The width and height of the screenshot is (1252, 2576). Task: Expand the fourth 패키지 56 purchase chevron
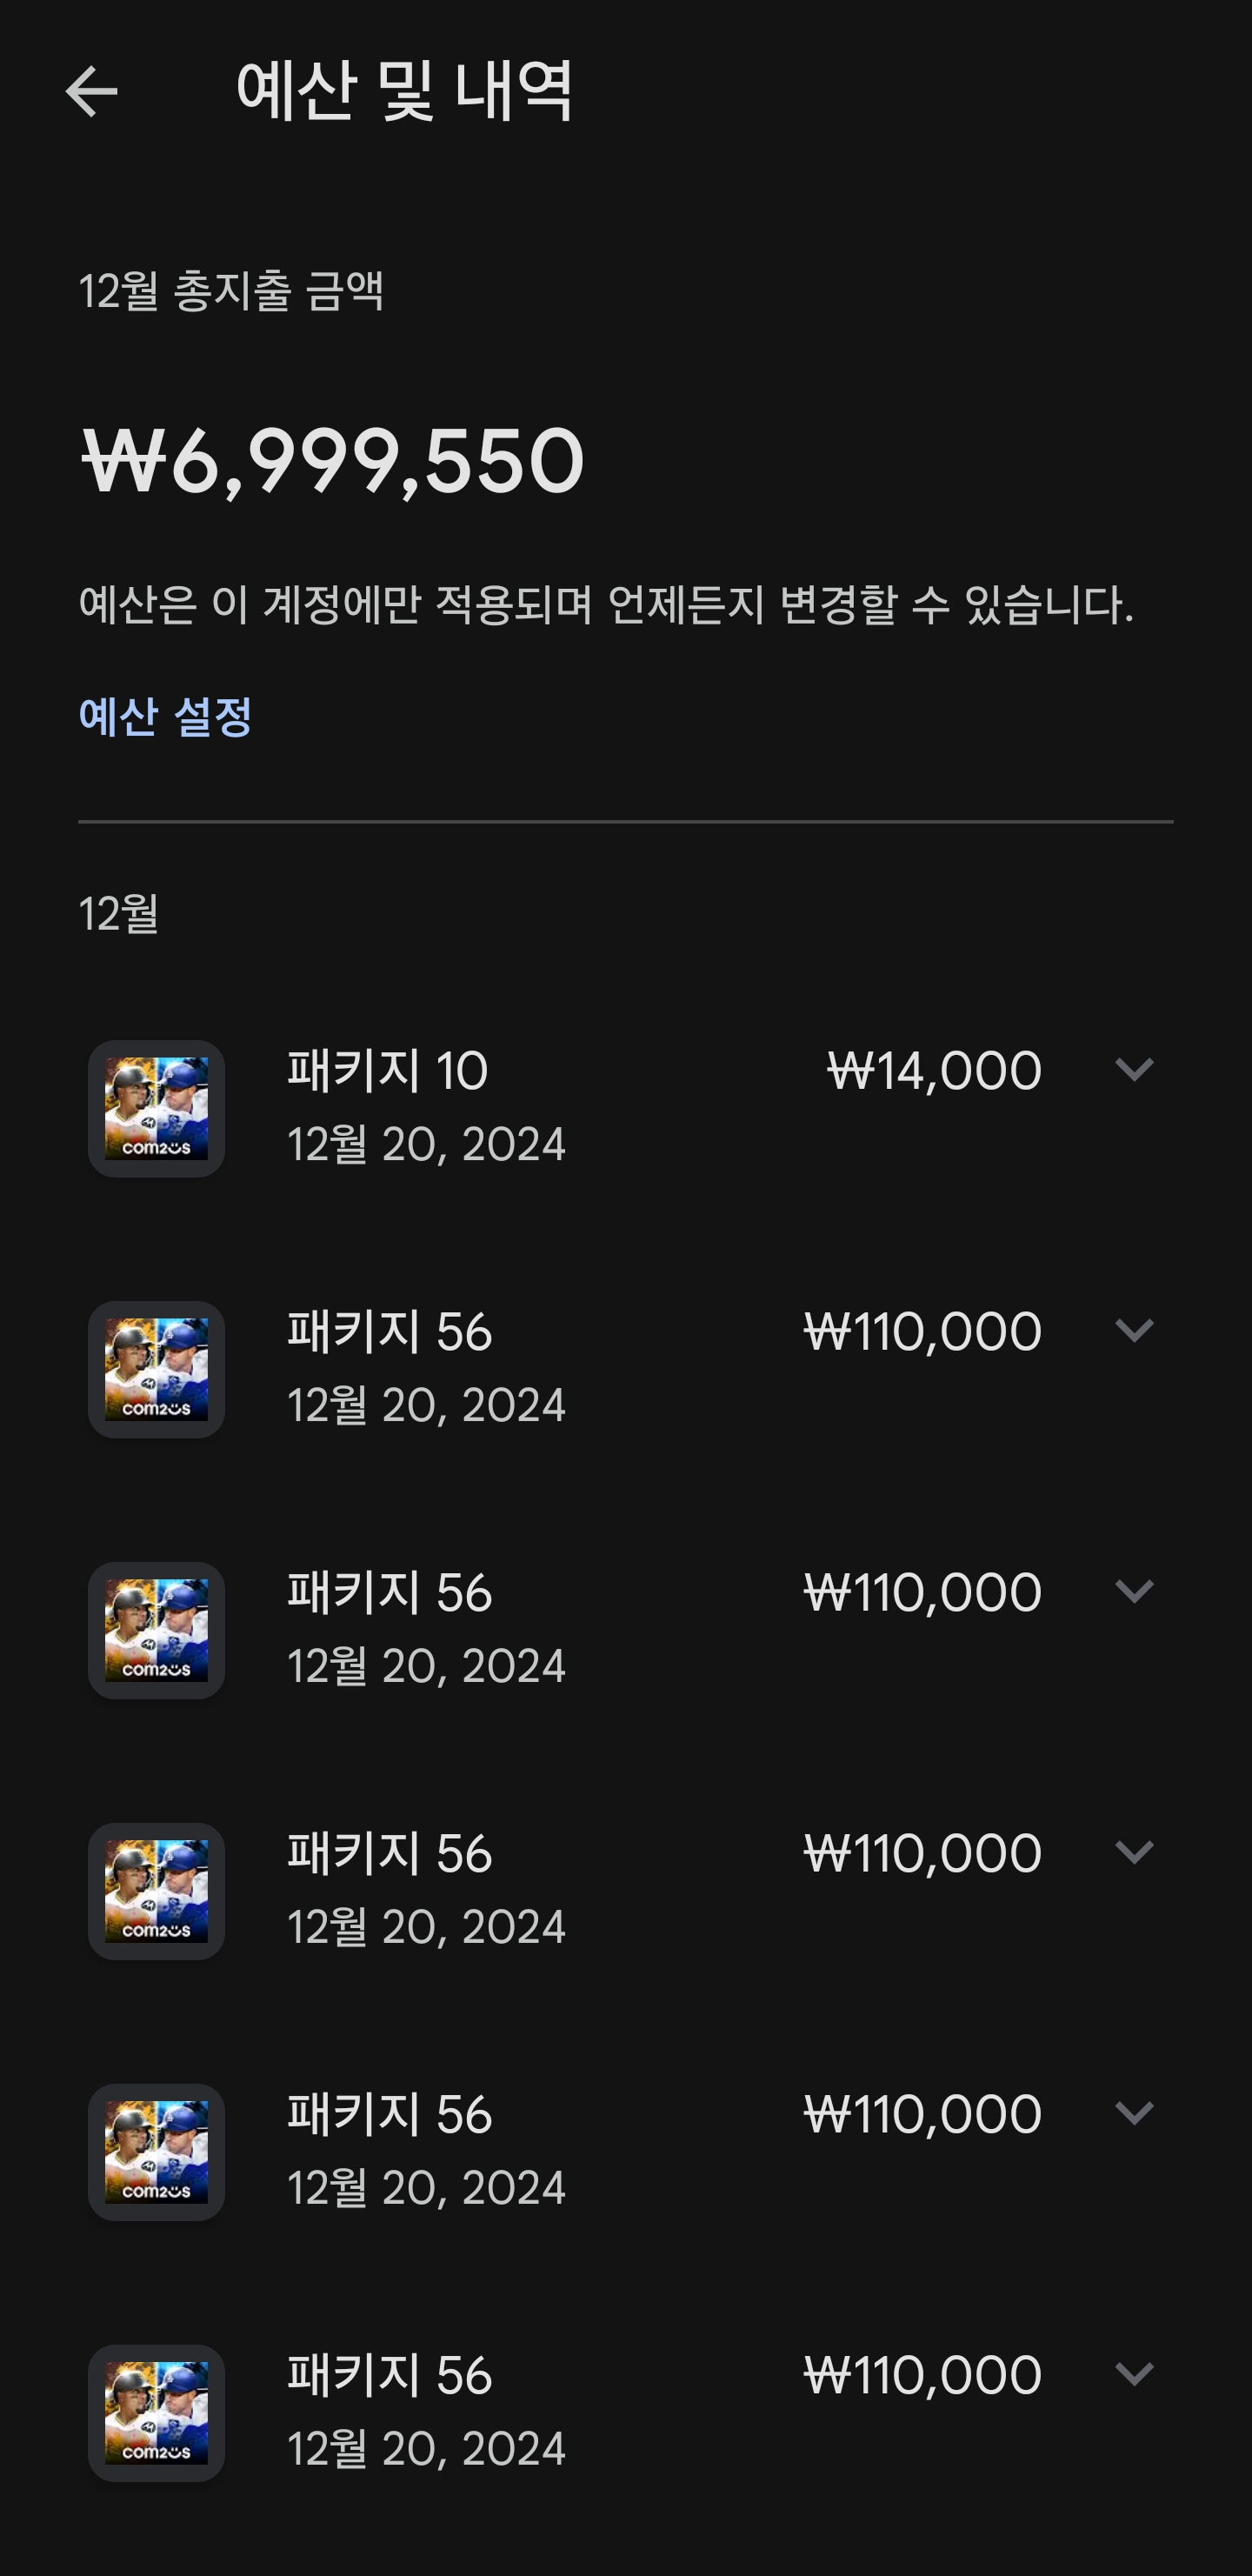click(x=1134, y=2114)
